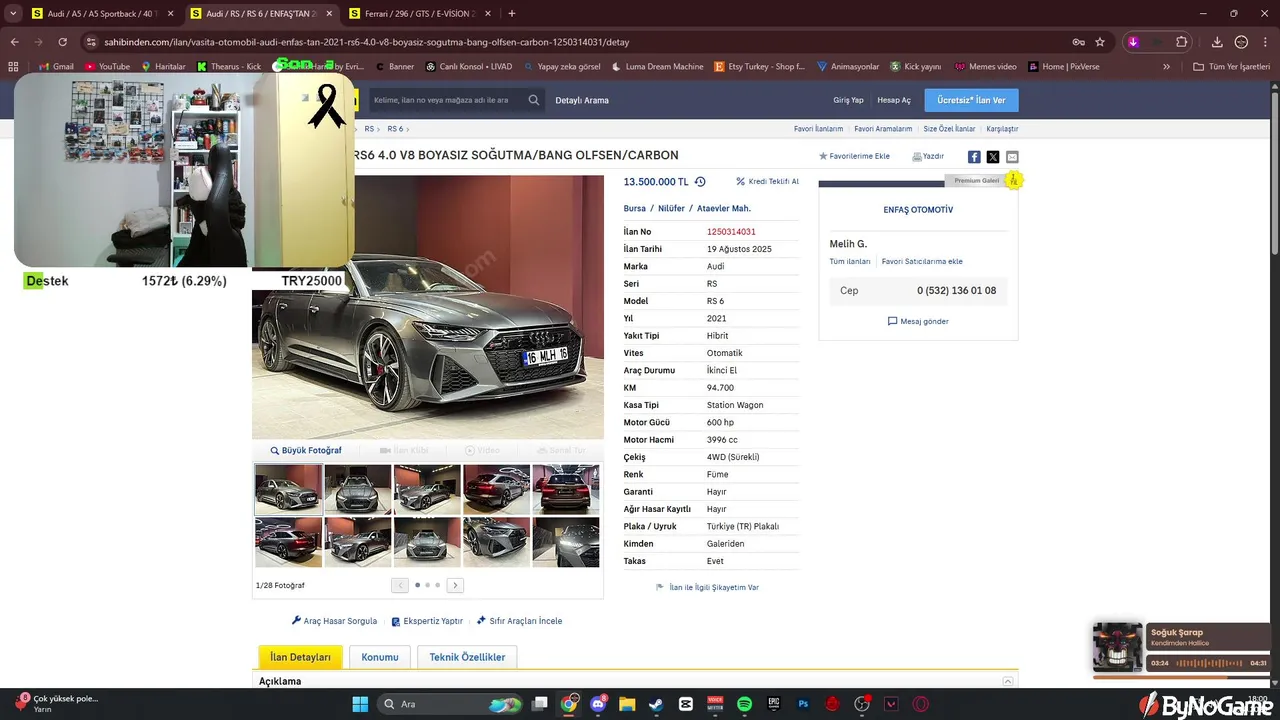The image size is (1280, 720).
Task: Open Opera GX from the taskbar
Action: [920, 704]
